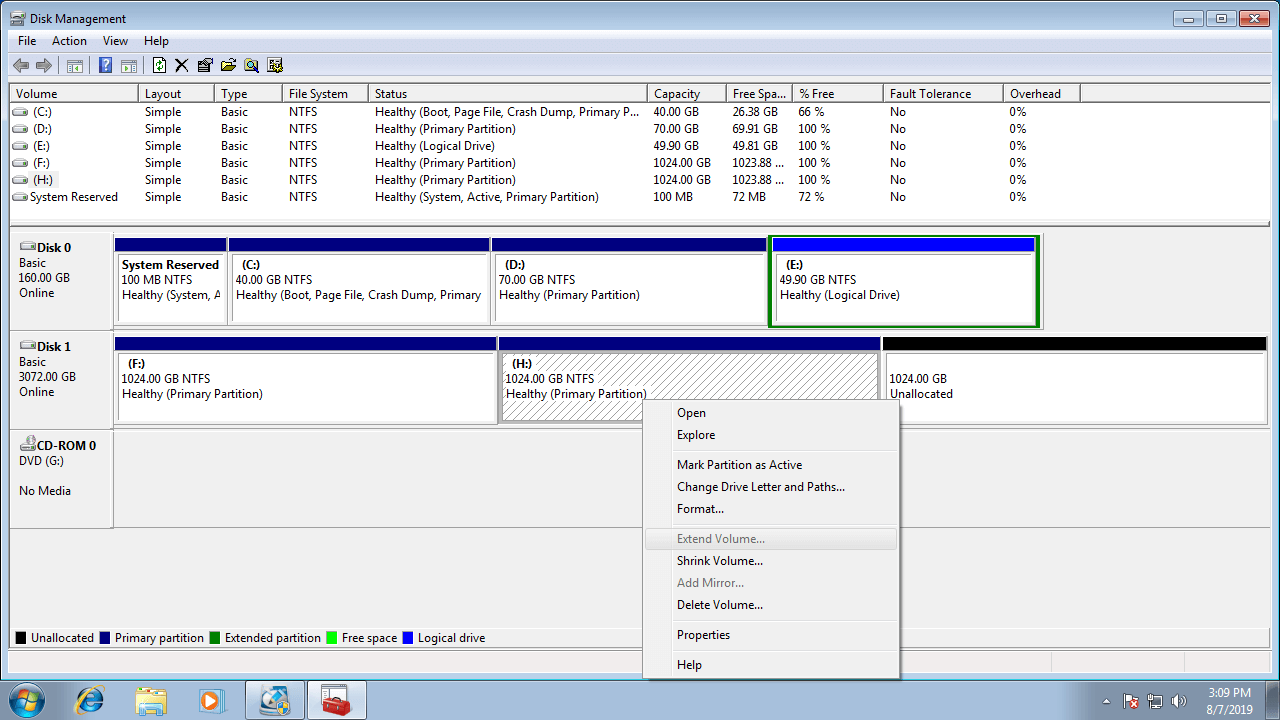Image resolution: width=1280 pixels, height=720 pixels.
Task: Click the File System column header
Action: 318,94
